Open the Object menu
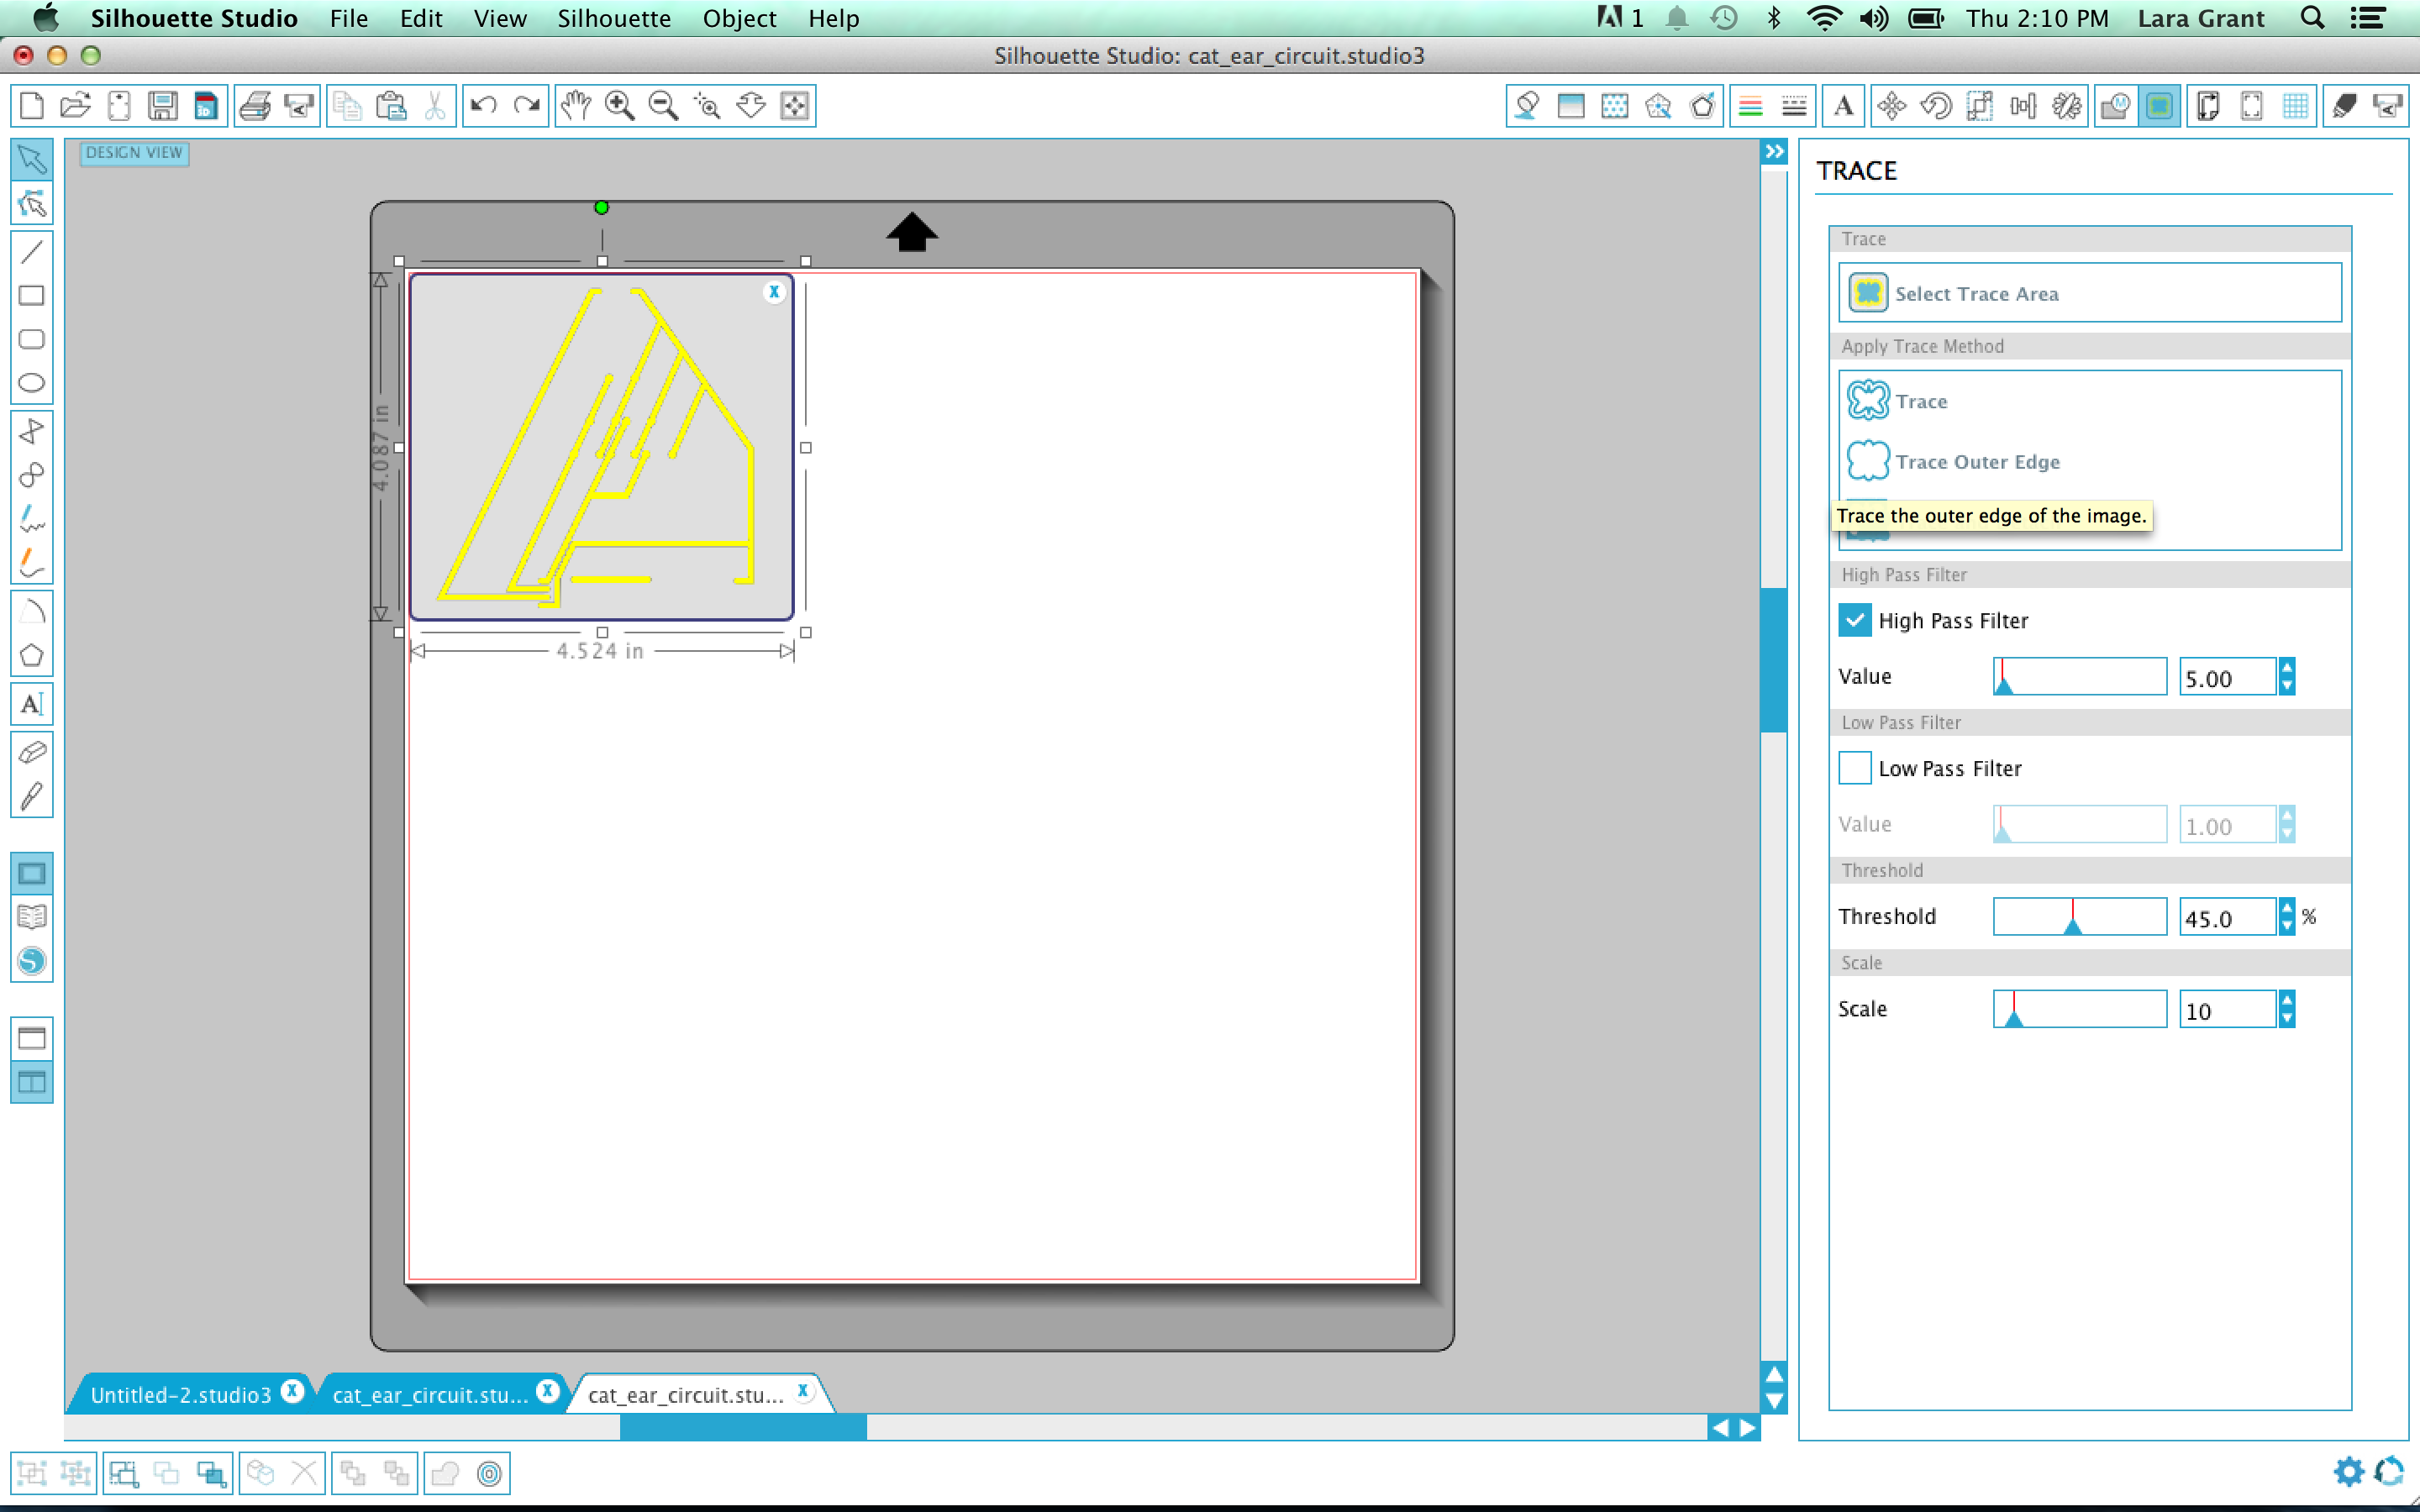The width and height of the screenshot is (2420, 1512). pos(739,18)
